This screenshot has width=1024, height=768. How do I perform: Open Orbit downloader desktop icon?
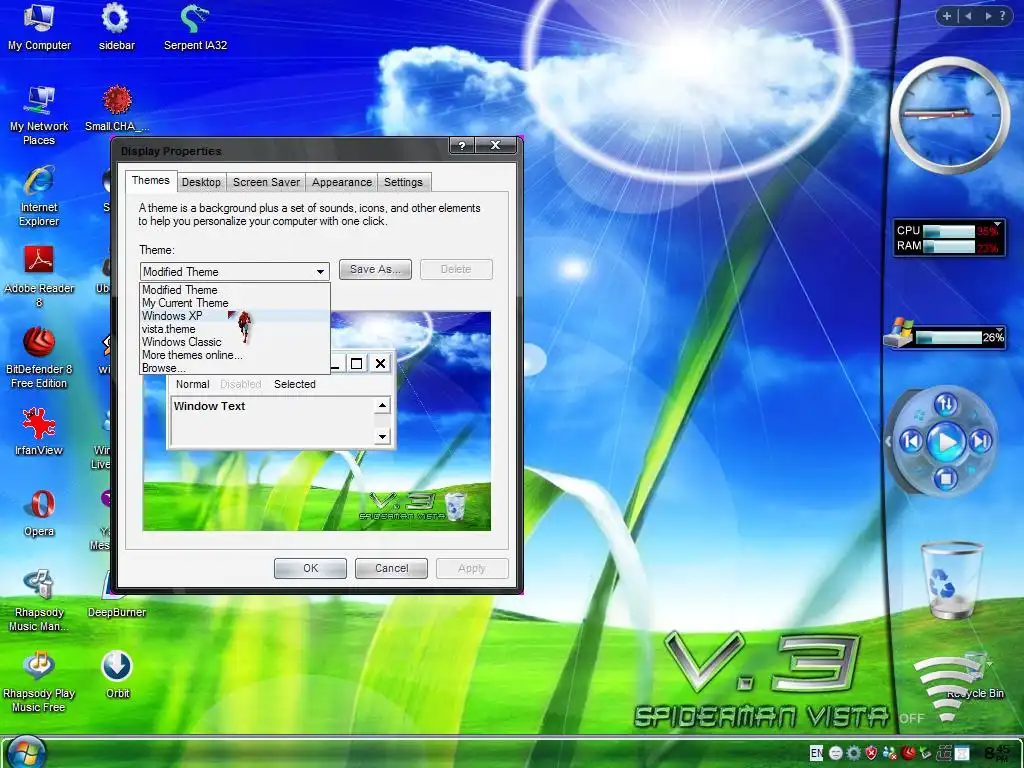(x=117, y=675)
